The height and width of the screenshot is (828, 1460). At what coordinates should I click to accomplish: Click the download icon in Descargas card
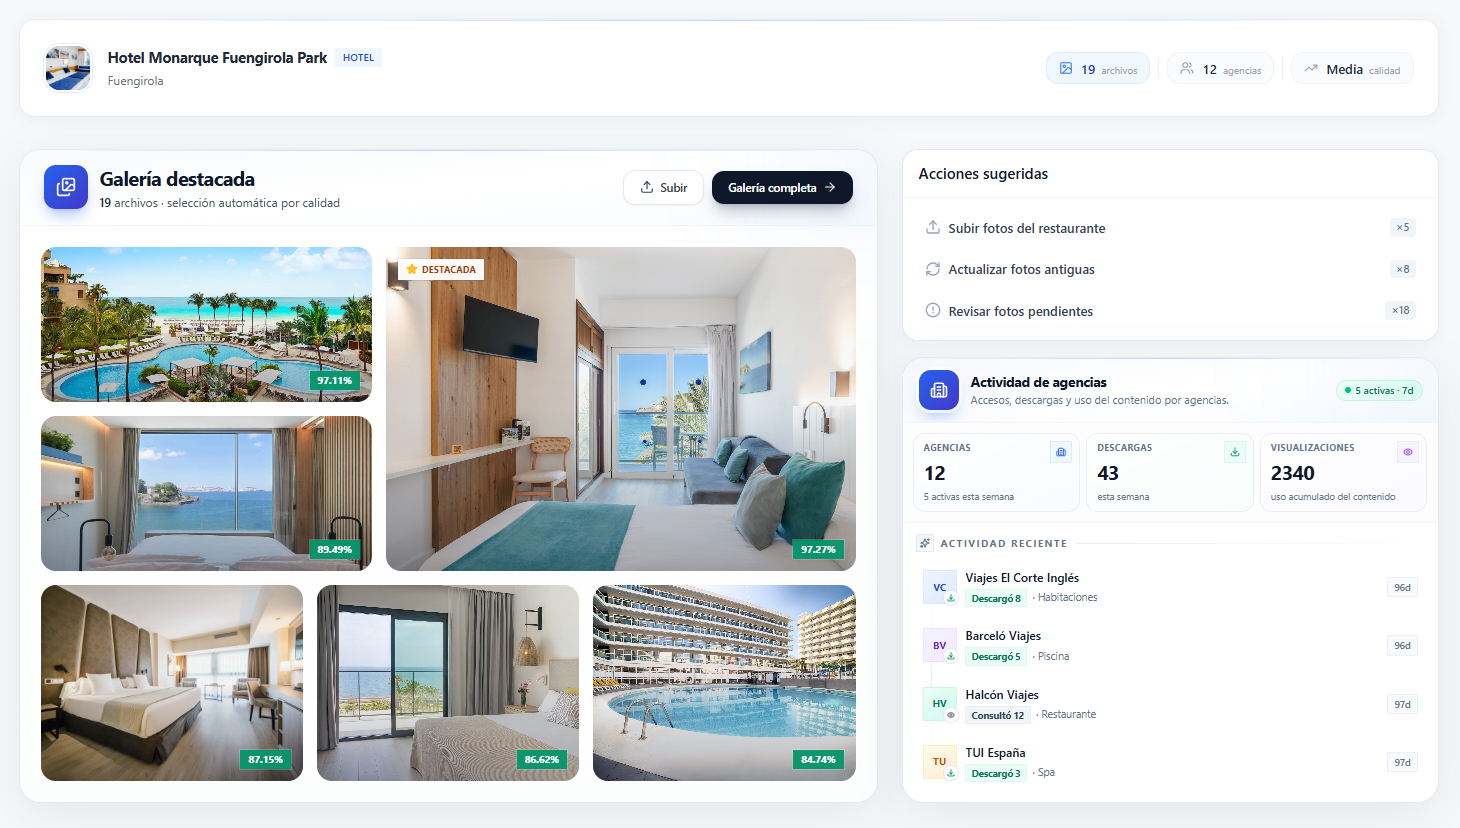1234,452
